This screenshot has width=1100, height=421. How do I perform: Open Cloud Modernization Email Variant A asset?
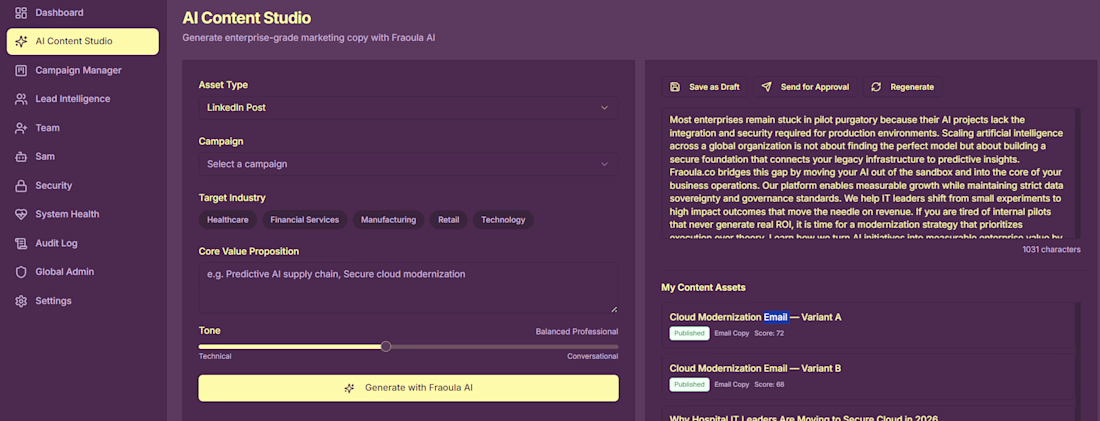867,326
